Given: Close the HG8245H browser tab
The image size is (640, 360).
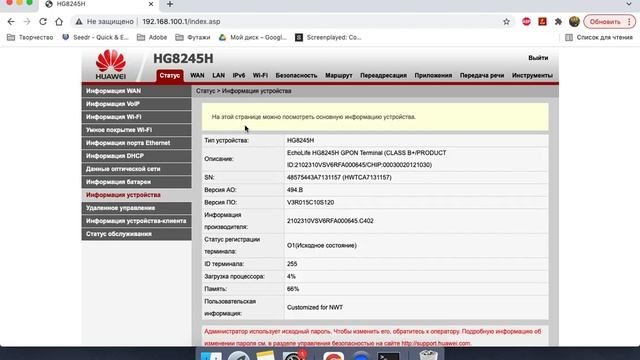Looking at the screenshot, I should (151, 4).
